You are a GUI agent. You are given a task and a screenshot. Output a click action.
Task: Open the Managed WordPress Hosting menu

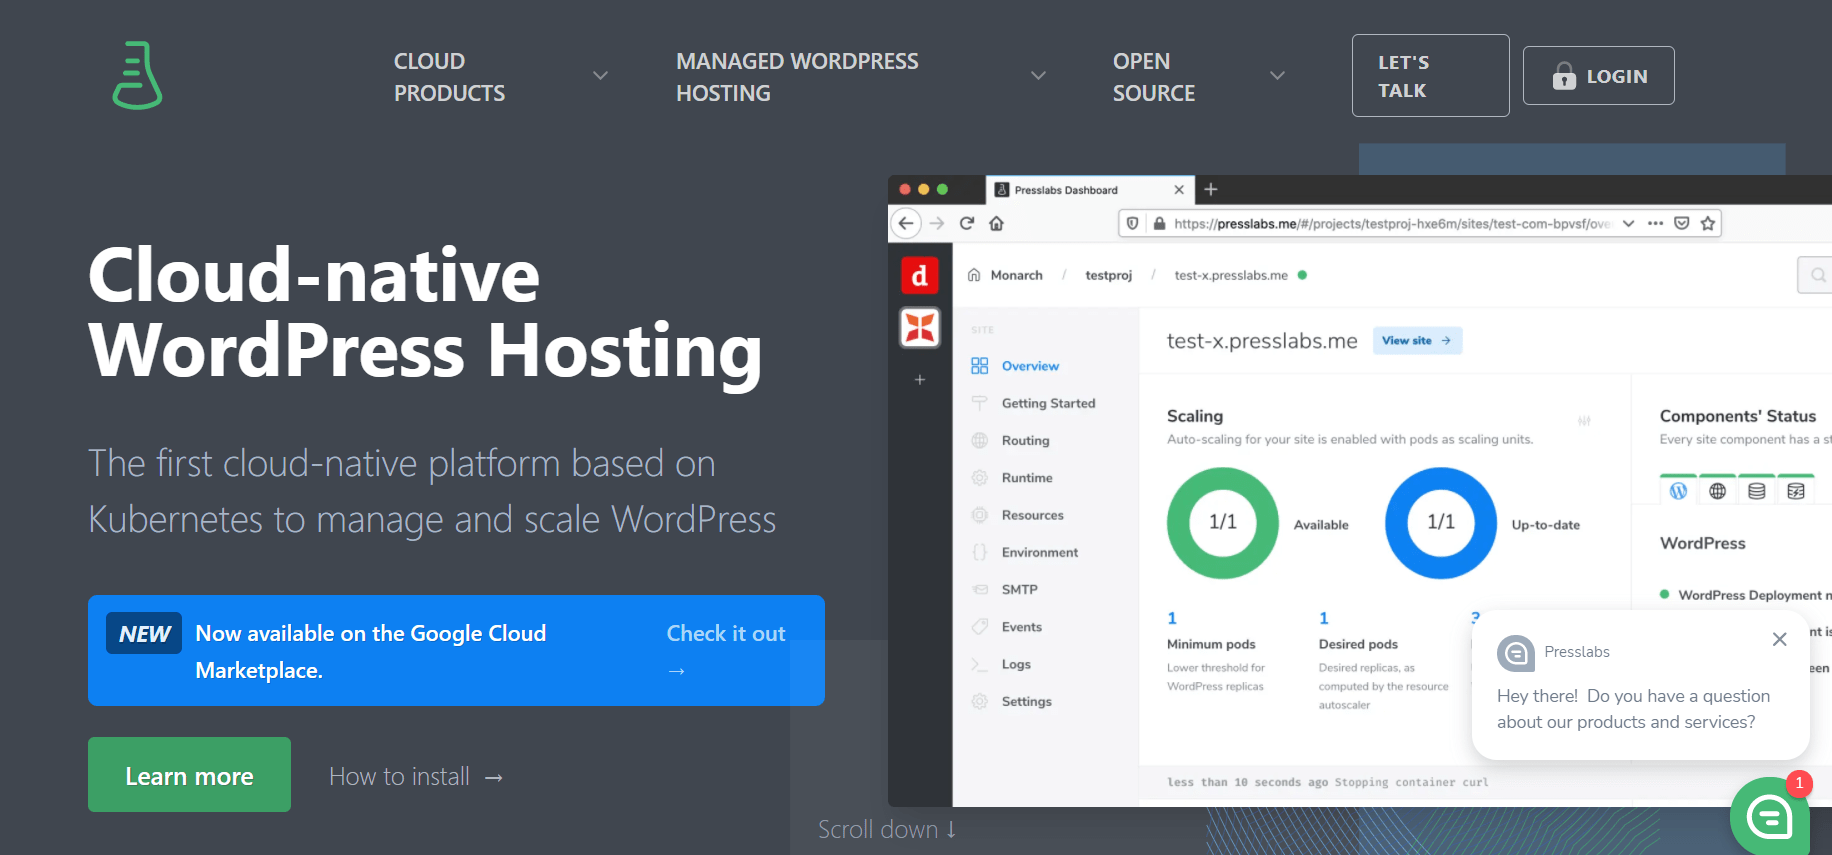(x=797, y=77)
